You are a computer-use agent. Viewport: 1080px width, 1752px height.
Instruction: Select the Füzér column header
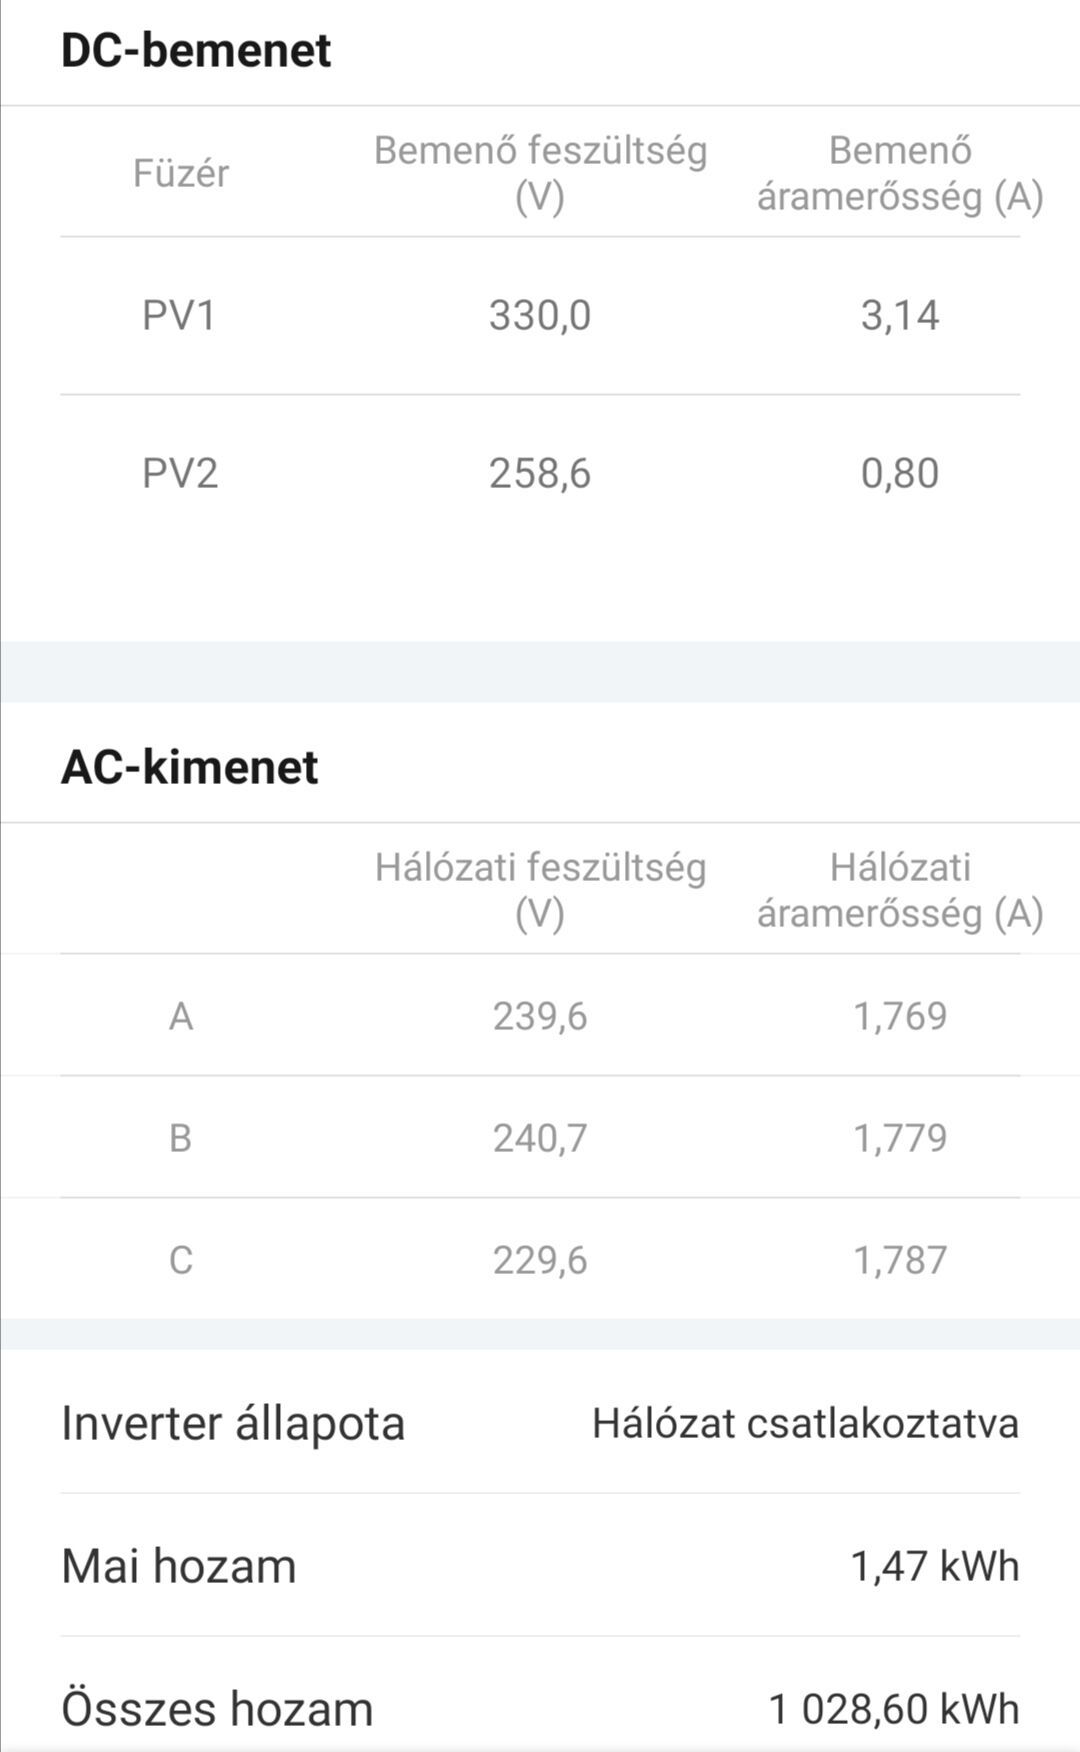(x=180, y=173)
